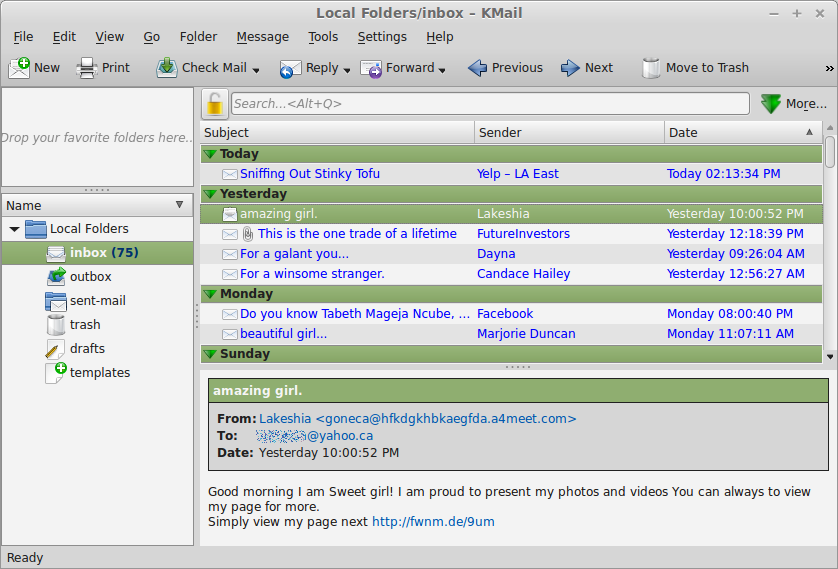Viewport: 838px width, 569px height.
Task: Click envelope icon of For a galant you
Action: coord(230,254)
